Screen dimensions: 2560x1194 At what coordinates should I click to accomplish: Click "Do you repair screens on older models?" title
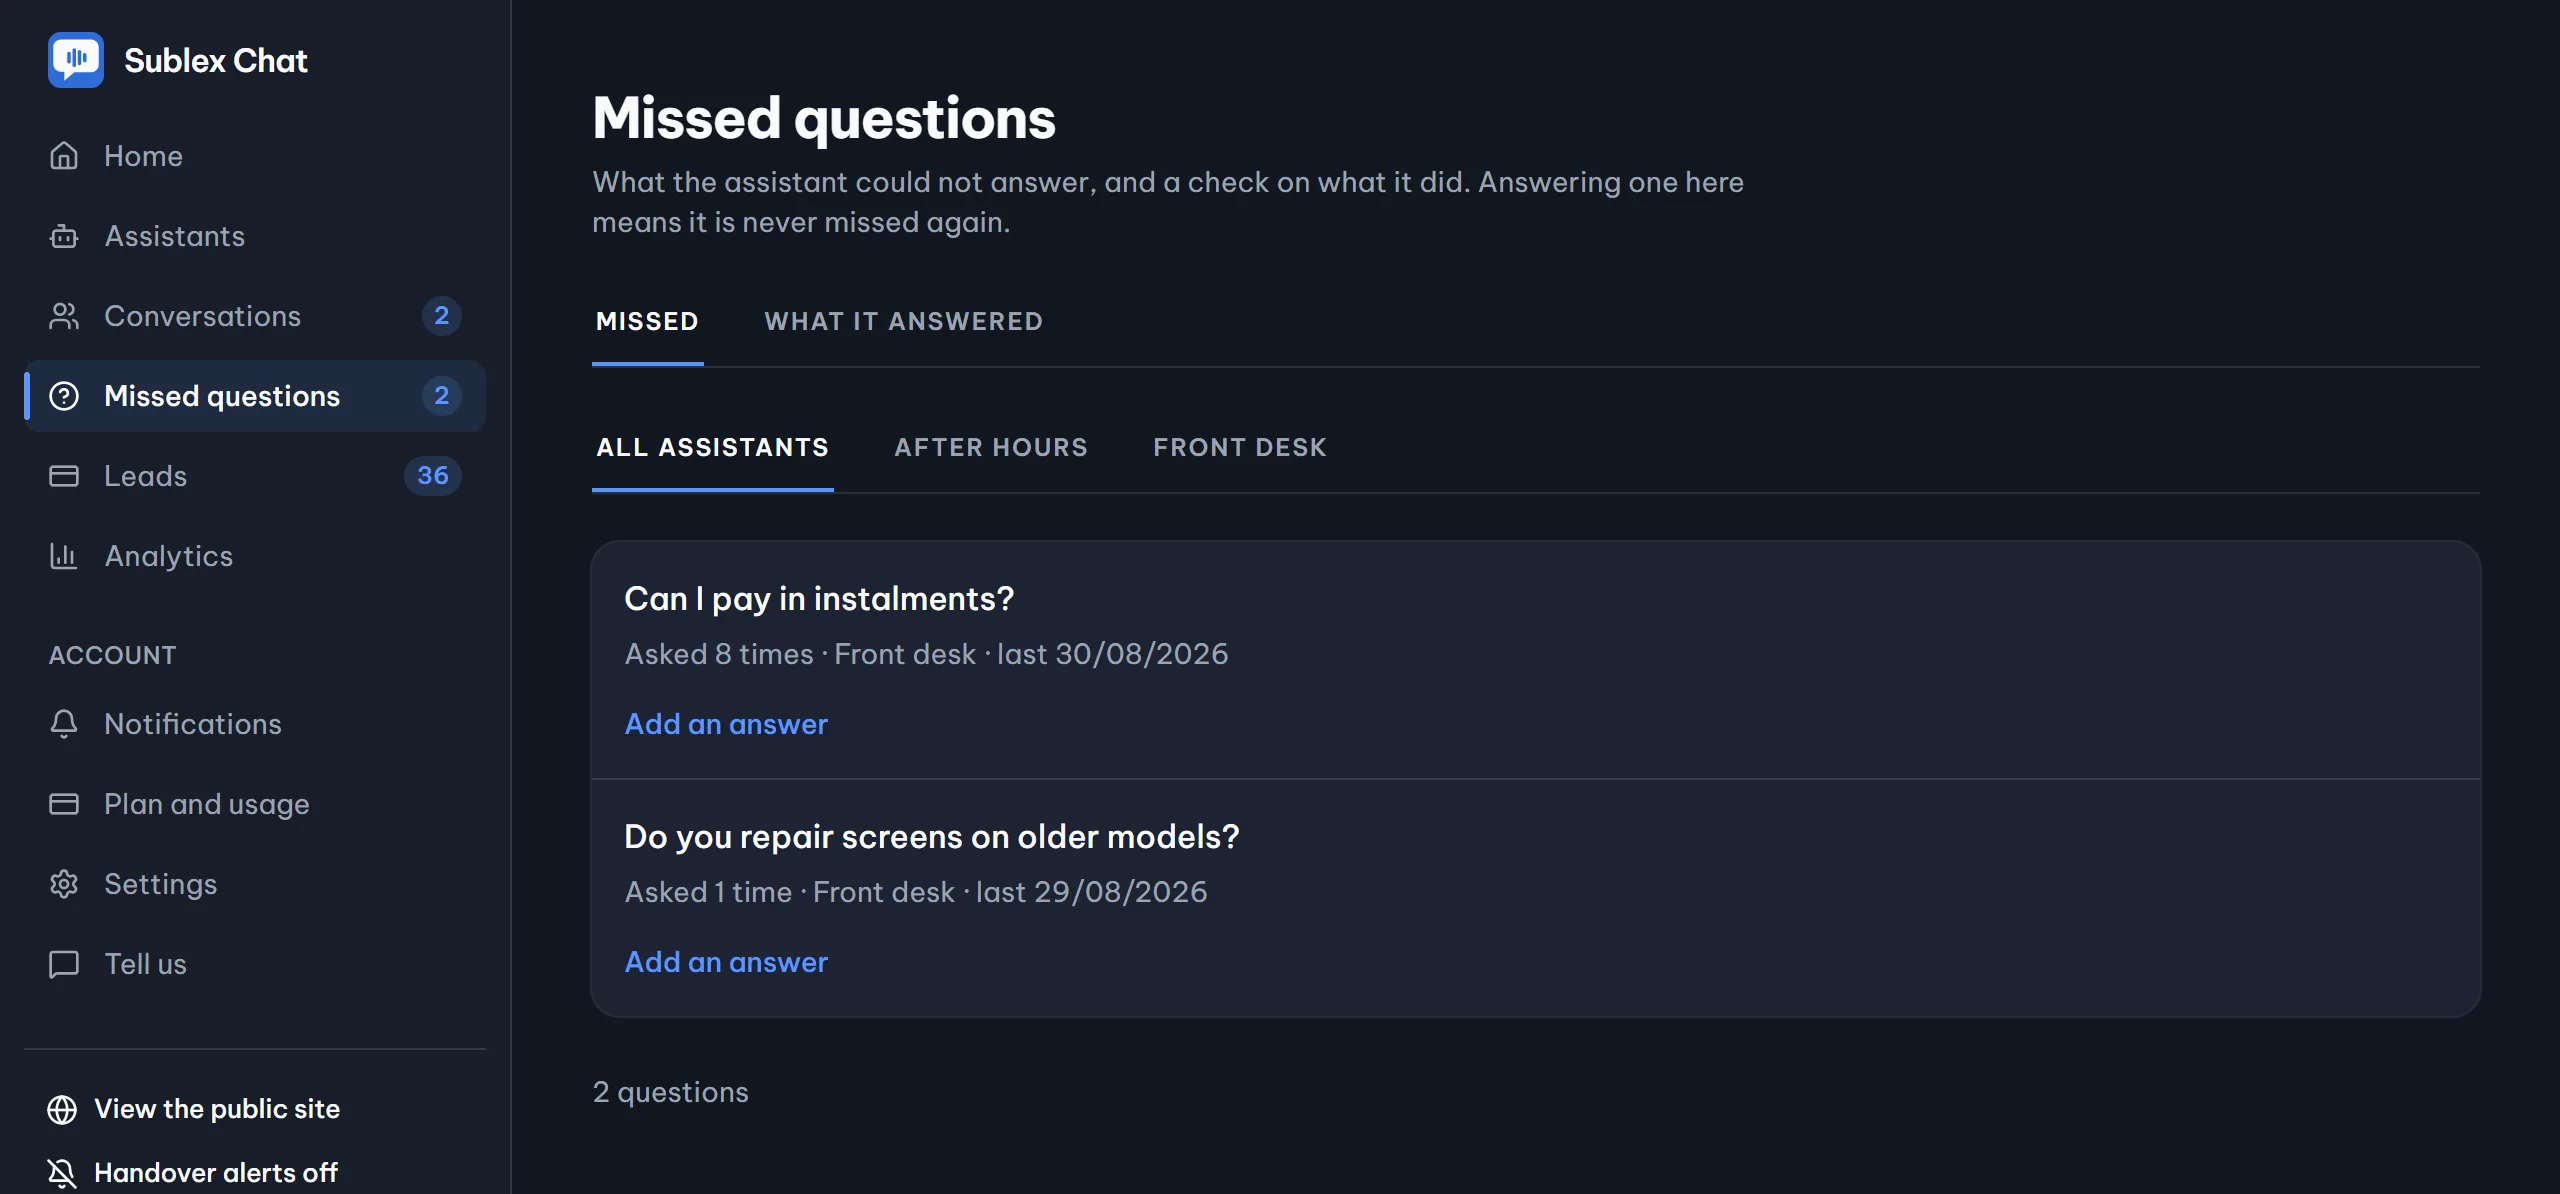tap(931, 837)
